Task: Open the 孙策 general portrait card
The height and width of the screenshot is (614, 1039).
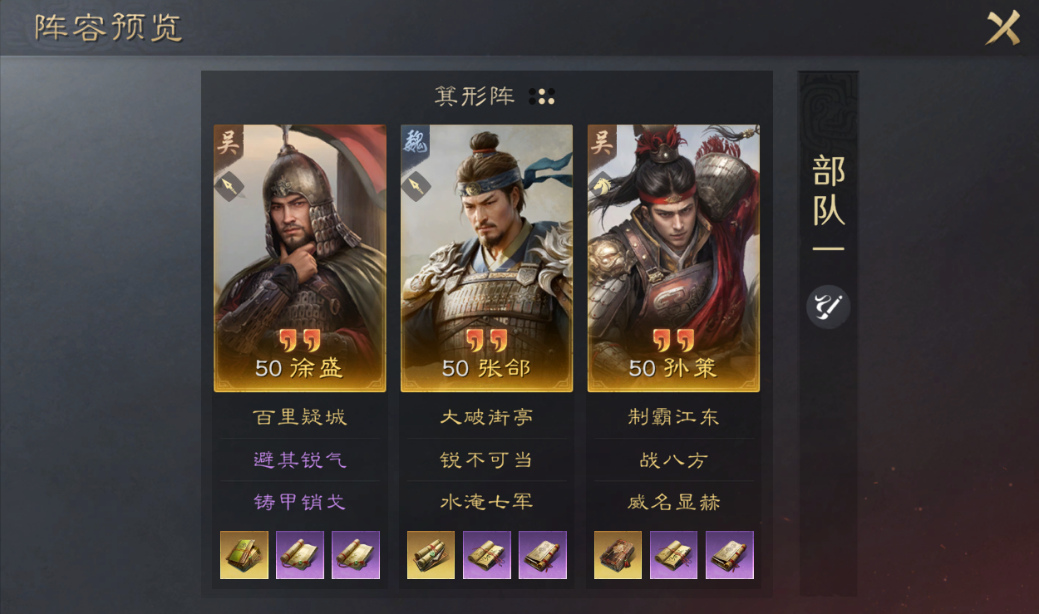Action: [674, 258]
